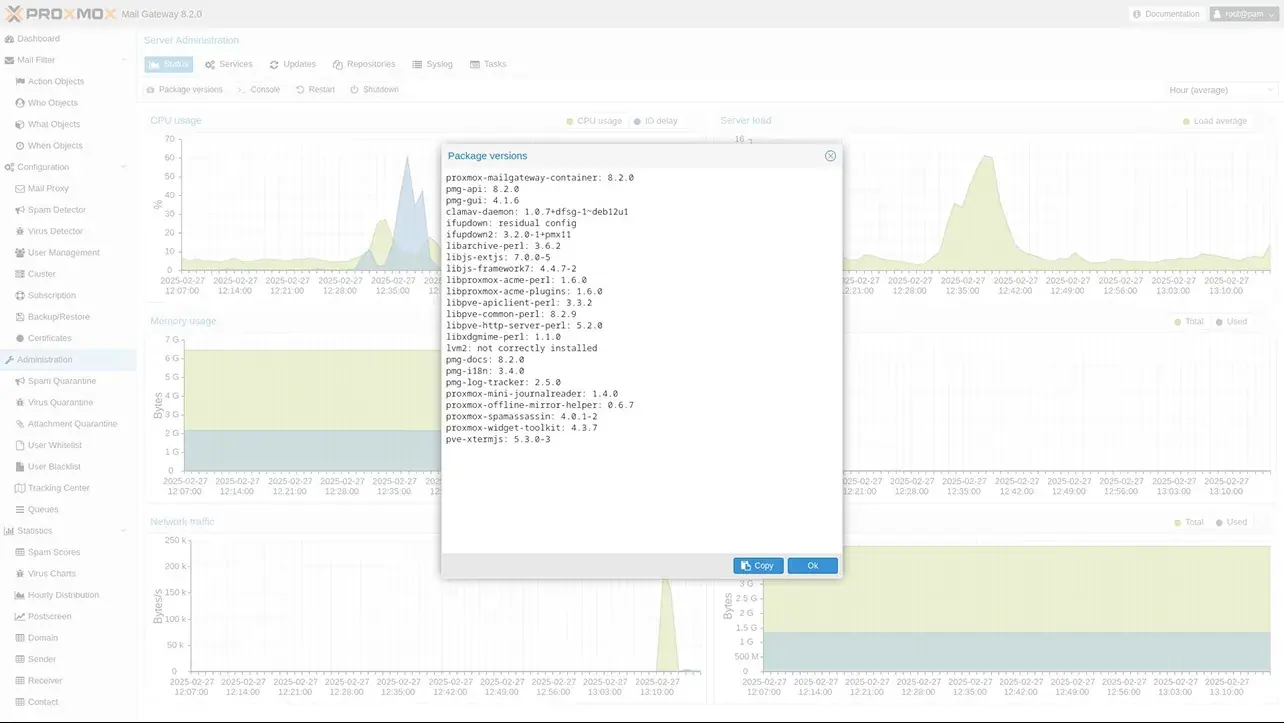The image size is (1284, 723).
Task: Click the Subscription support icon
Action: (x=20, y=296)
